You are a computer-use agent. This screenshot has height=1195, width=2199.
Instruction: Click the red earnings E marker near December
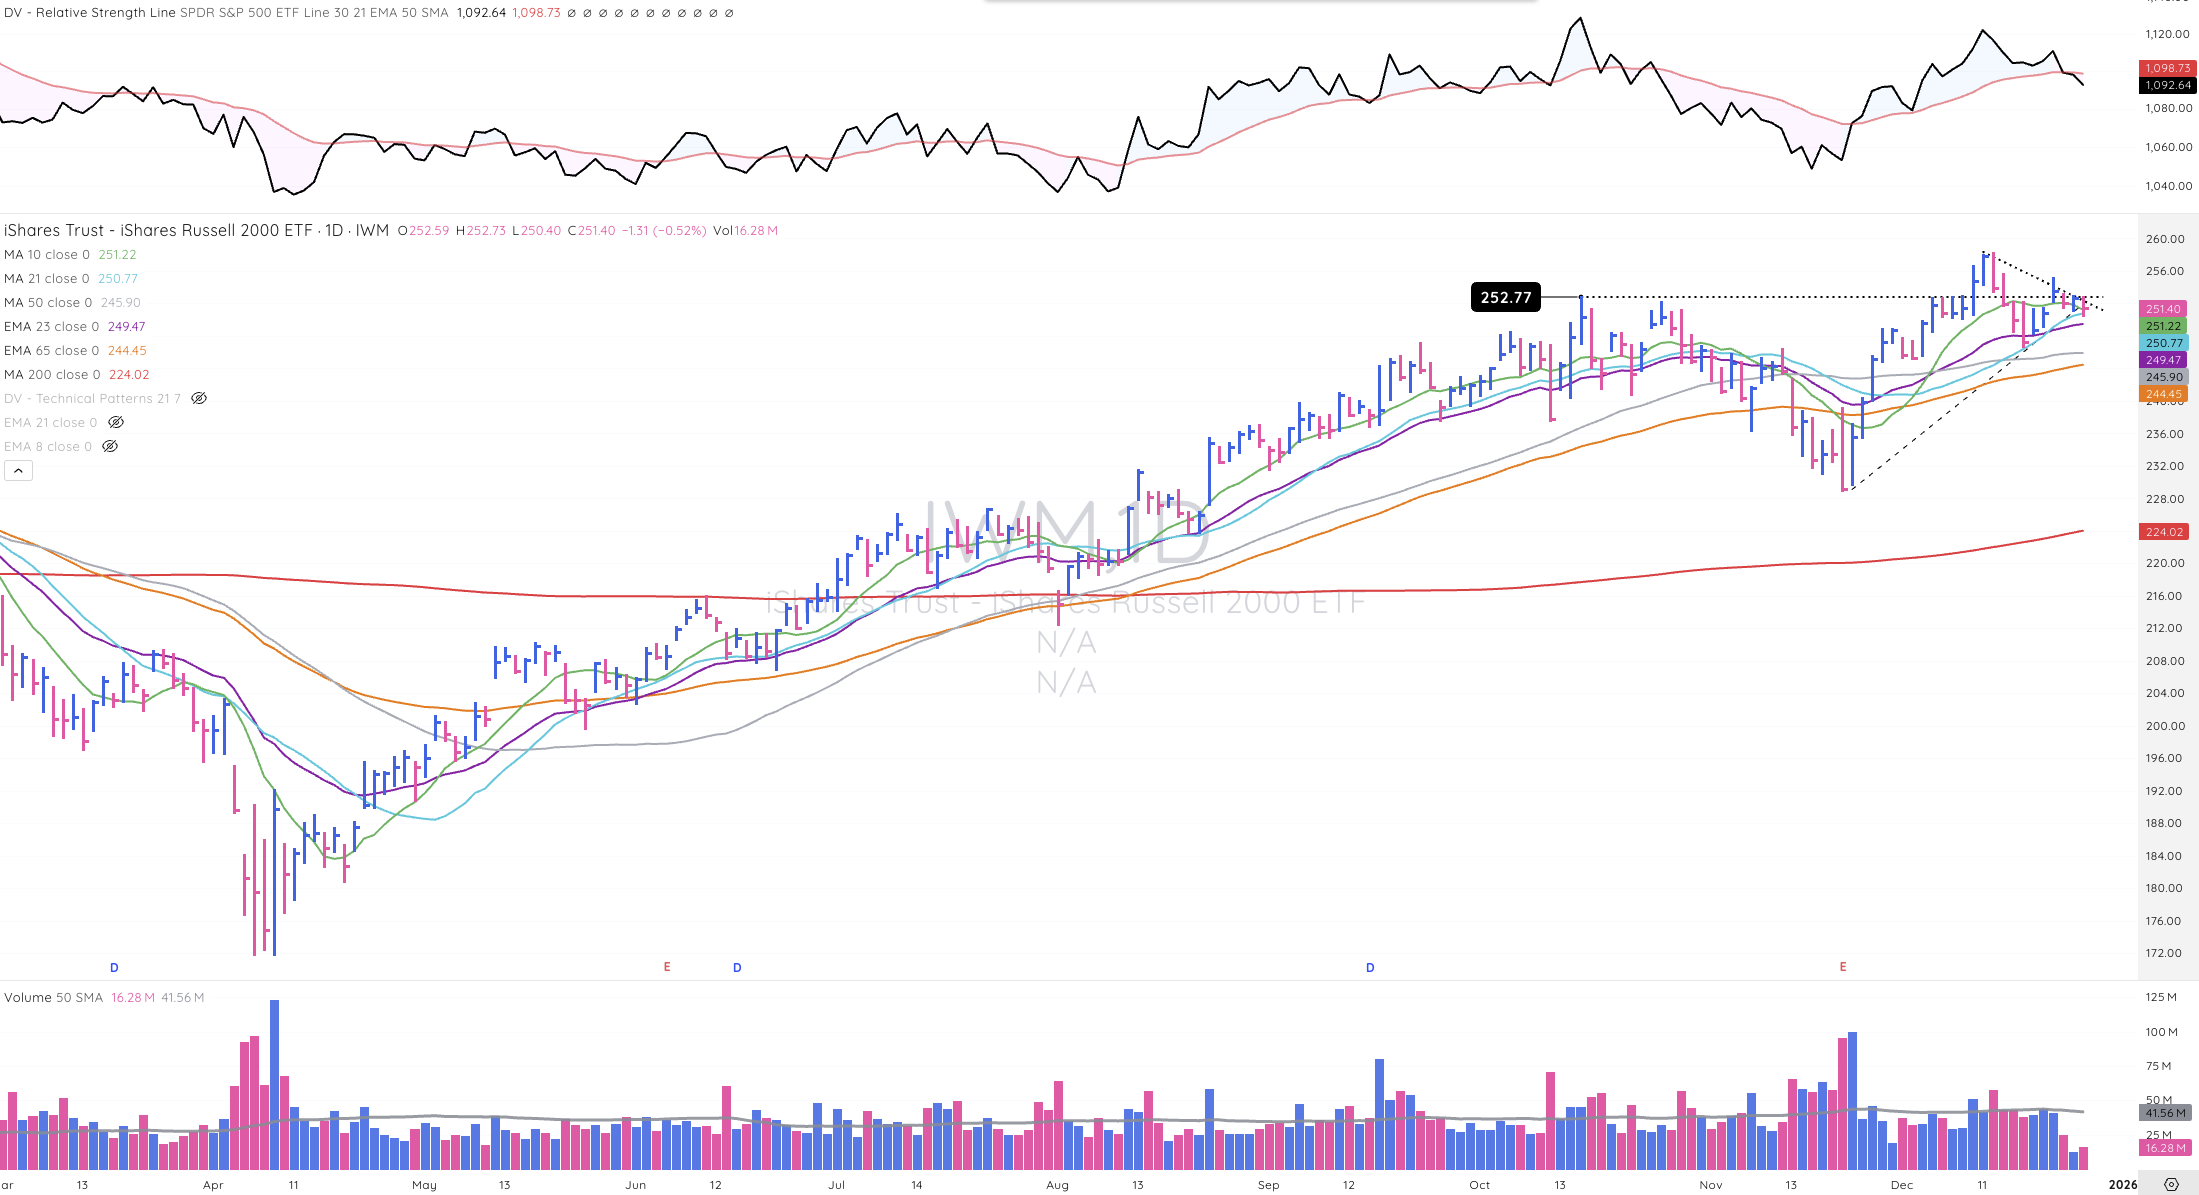tap(1843, 967)
